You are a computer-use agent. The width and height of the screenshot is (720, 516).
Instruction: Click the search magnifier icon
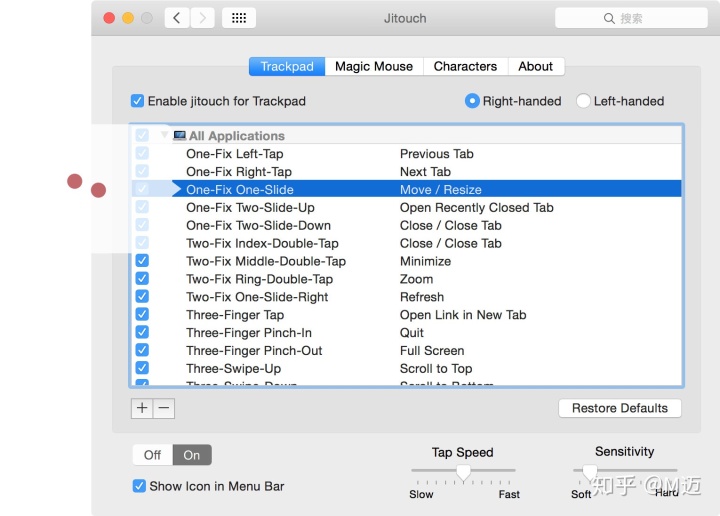coord(609,18)
